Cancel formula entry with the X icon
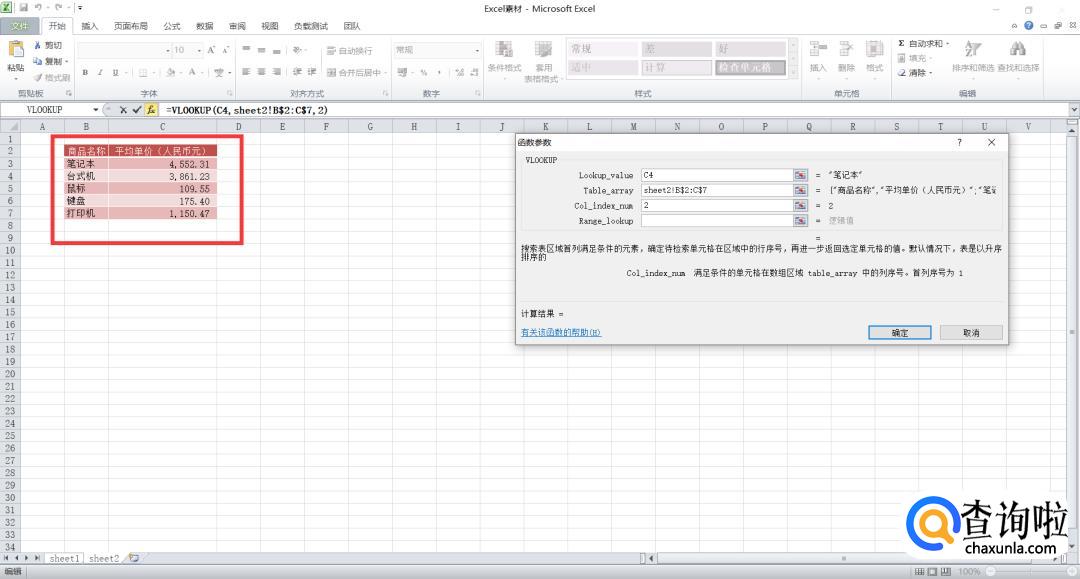1080x579 pixels. click(x=123, y=110)
